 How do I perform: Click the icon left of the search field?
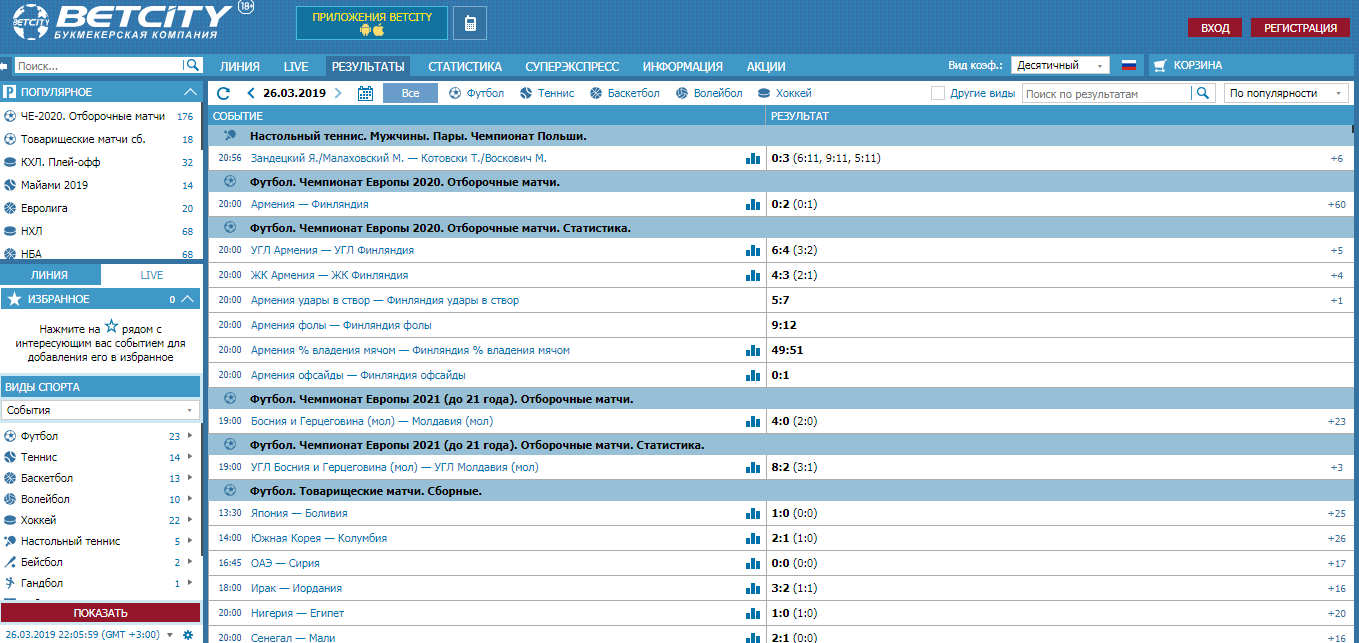4,66
